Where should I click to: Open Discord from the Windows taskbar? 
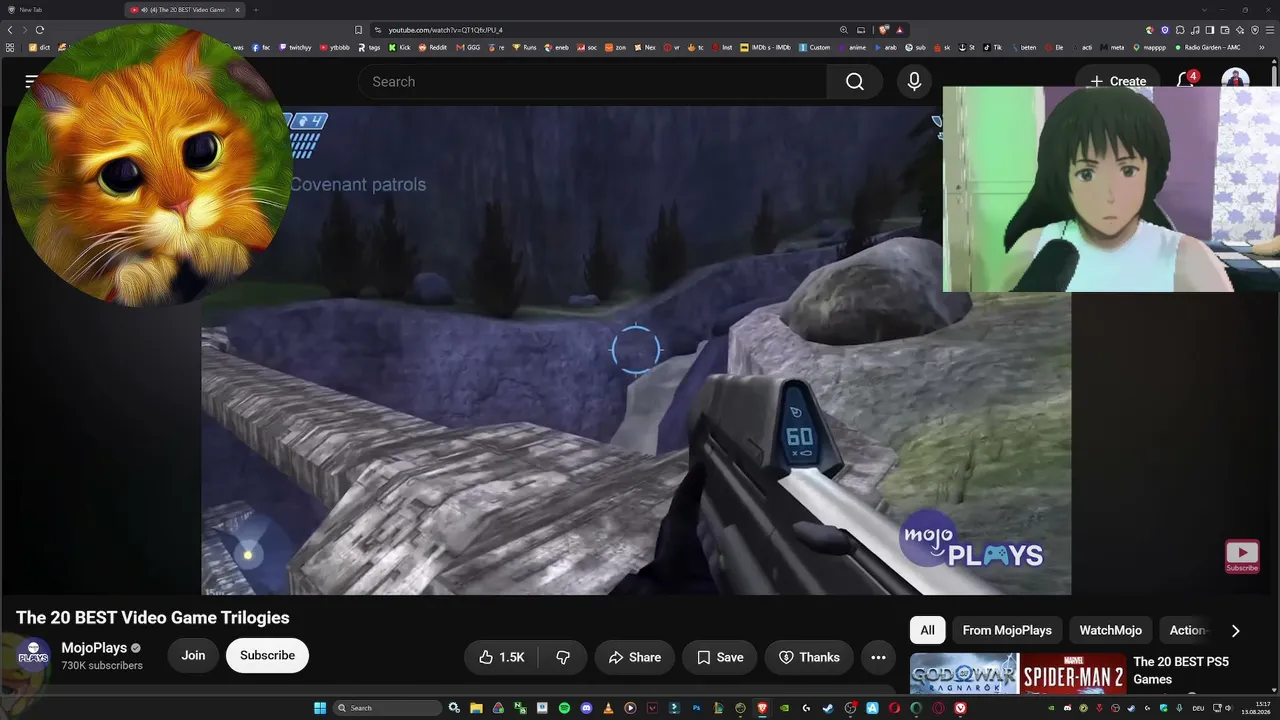[586, 708]
